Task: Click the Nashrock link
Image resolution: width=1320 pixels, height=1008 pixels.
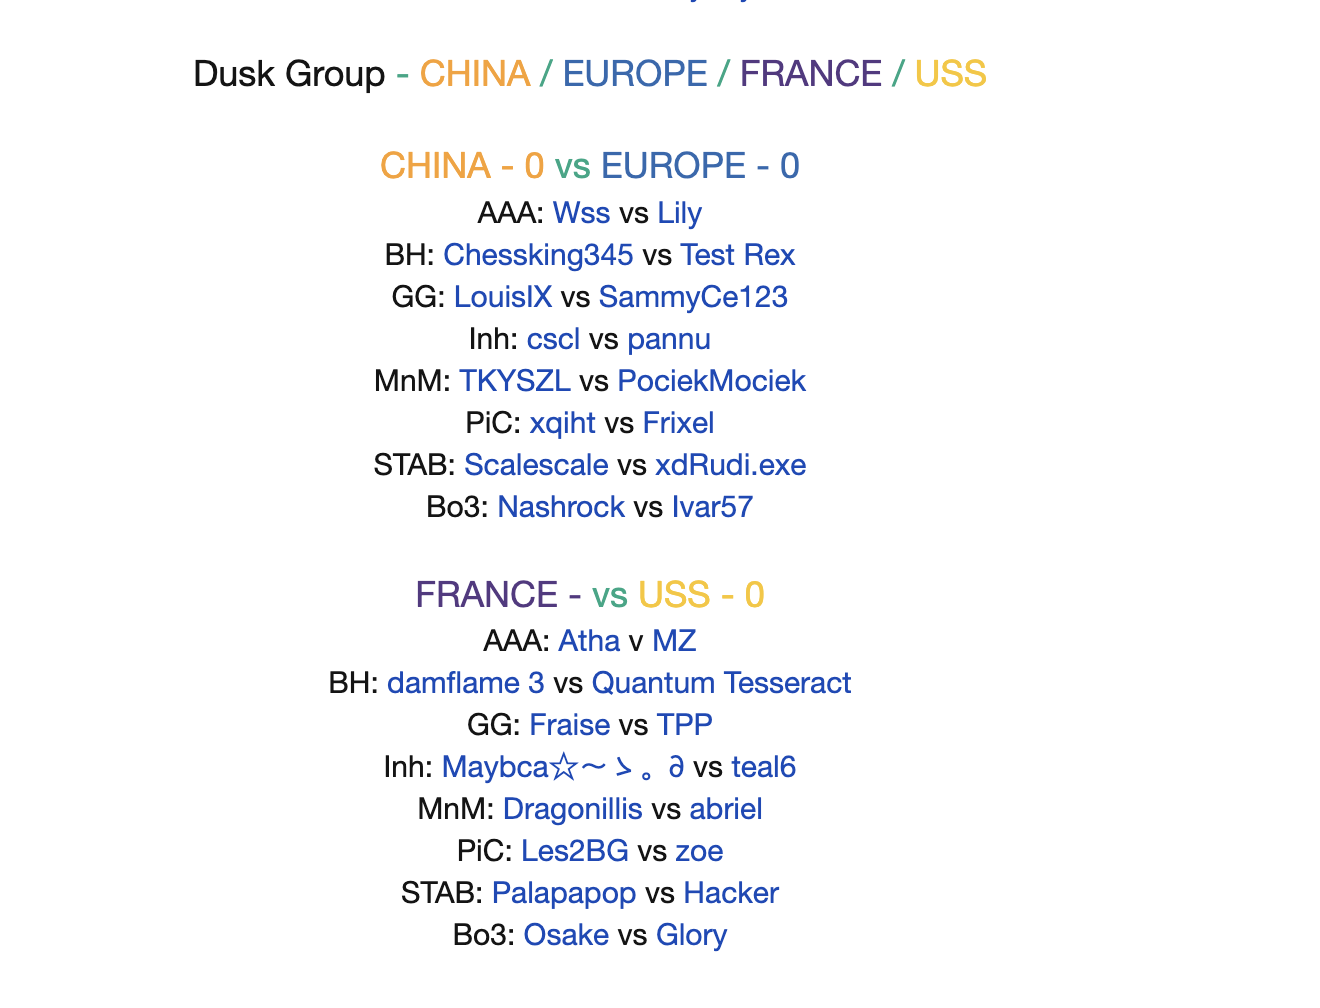Action: pyautogui.click(x=561, y=507)
